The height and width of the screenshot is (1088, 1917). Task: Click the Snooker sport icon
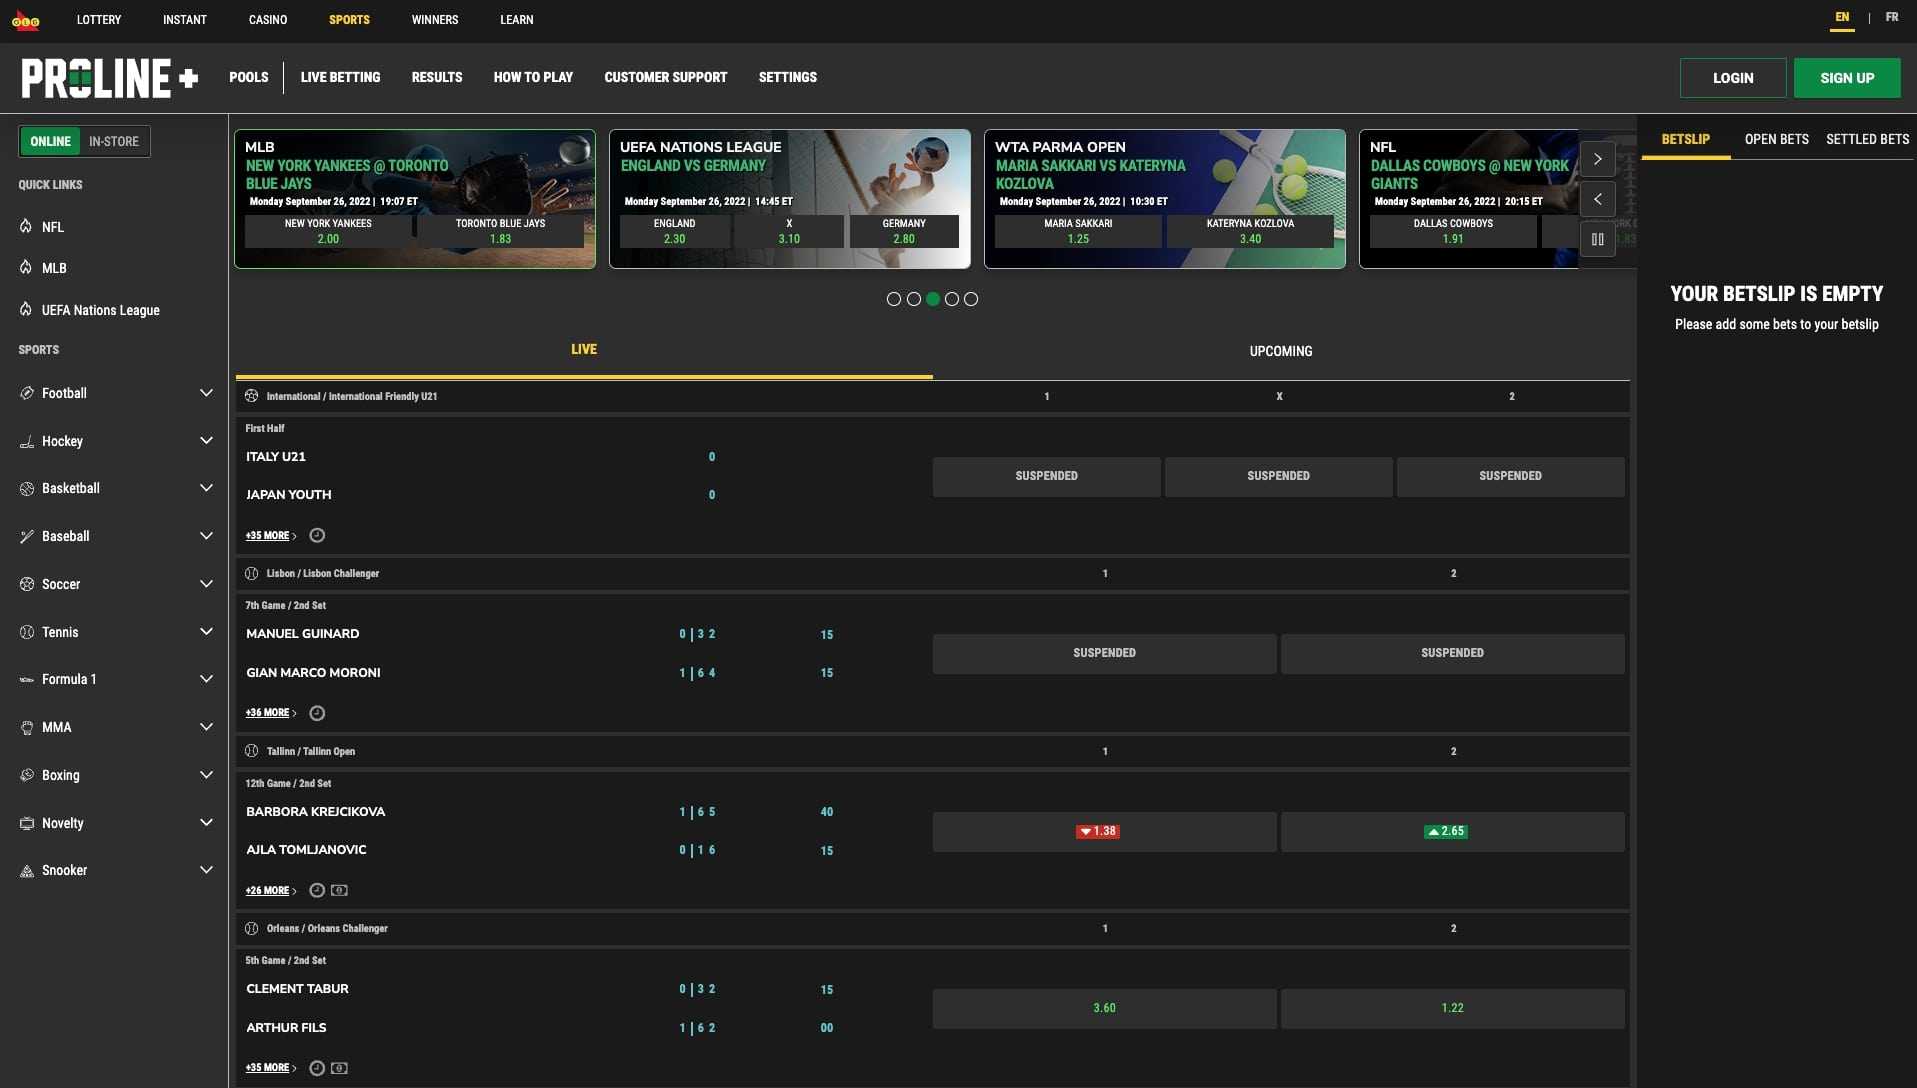pos(27,870)
